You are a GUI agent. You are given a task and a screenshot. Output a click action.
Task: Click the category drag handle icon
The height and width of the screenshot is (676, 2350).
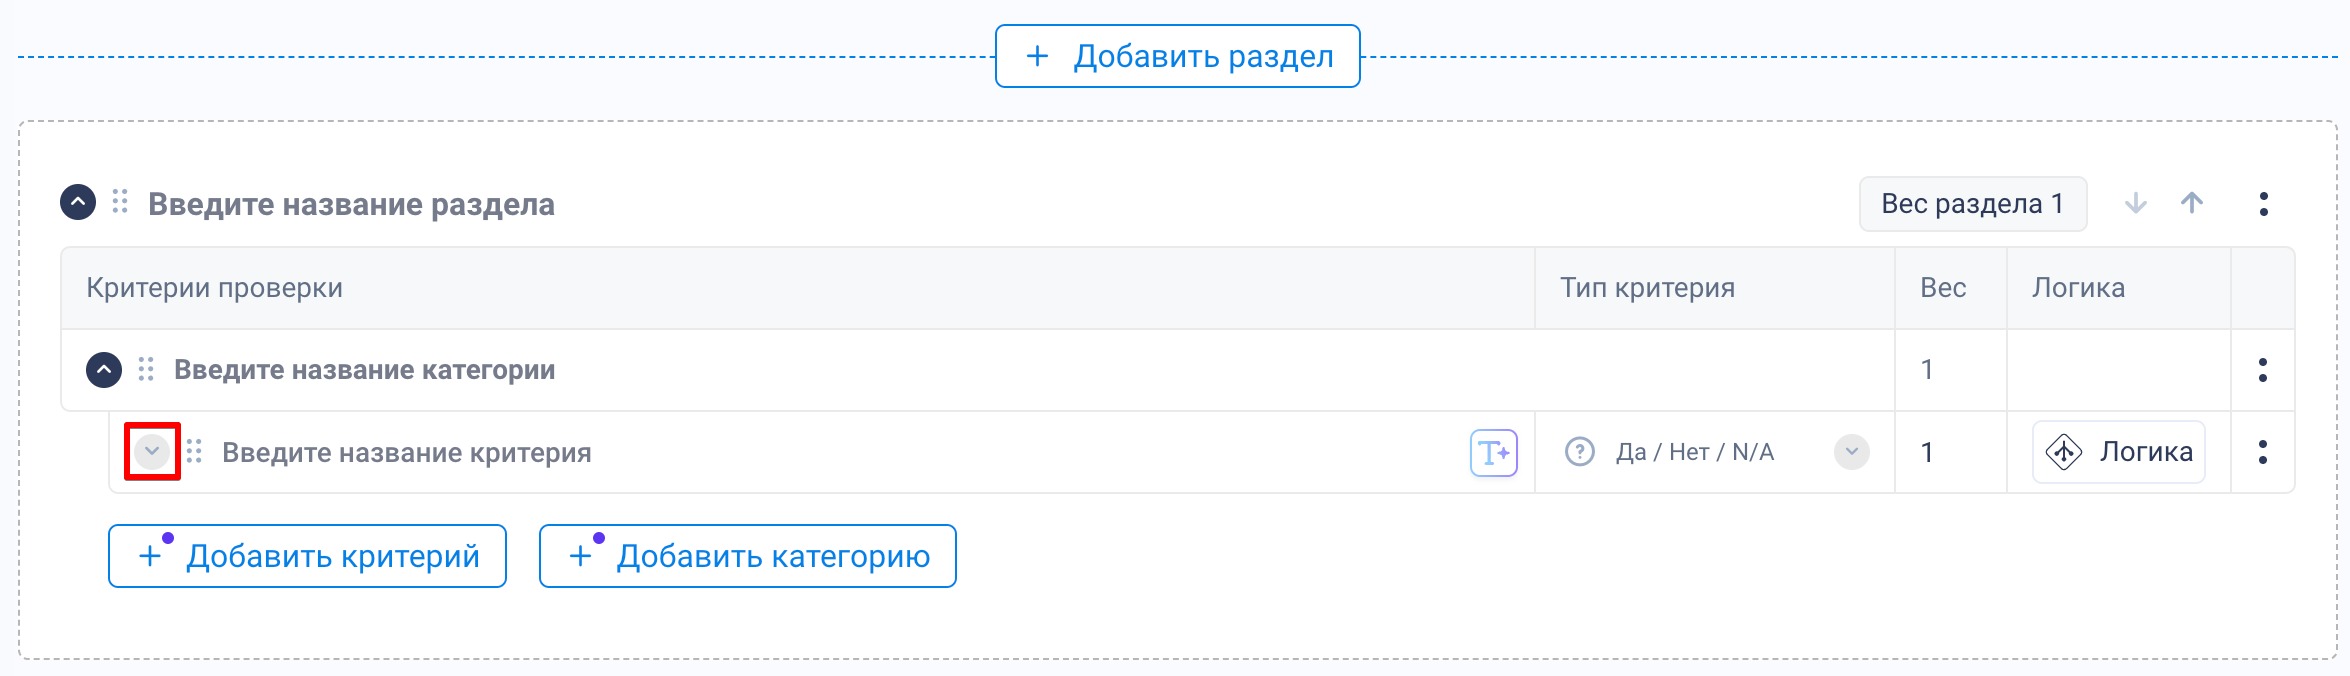click(x=146, y=370)
